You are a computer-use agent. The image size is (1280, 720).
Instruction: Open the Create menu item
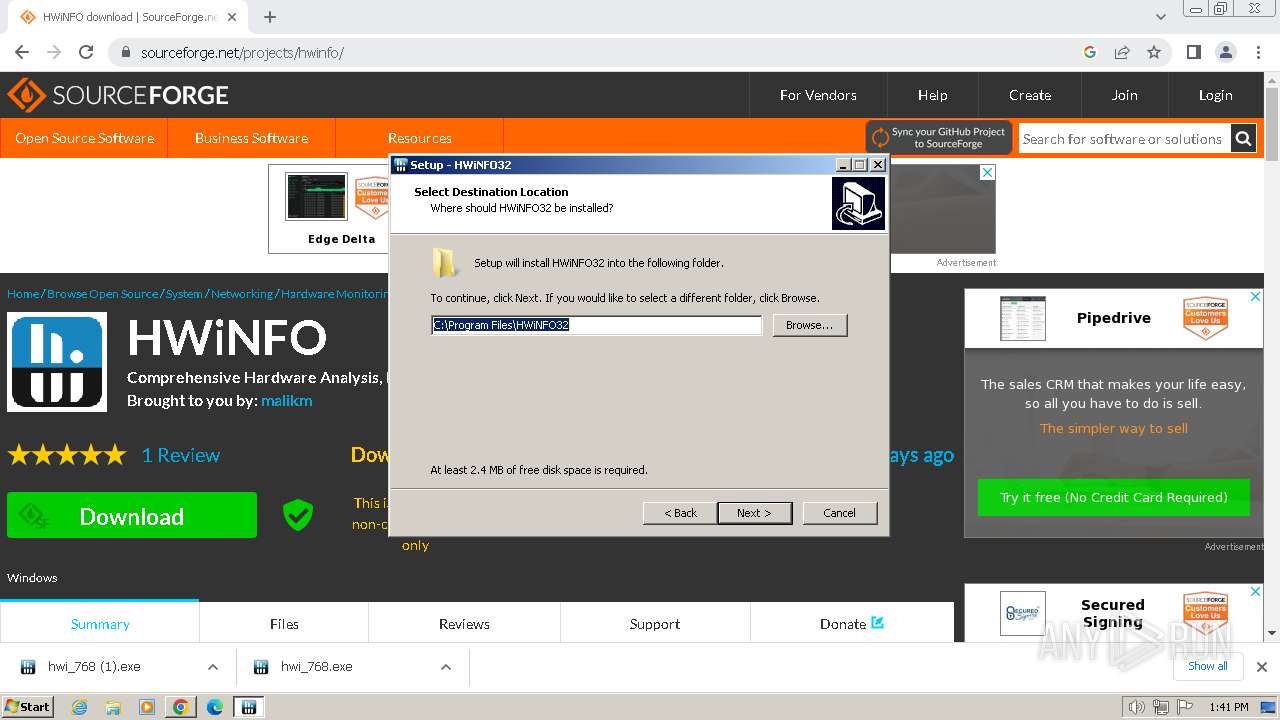(1030, 95)
